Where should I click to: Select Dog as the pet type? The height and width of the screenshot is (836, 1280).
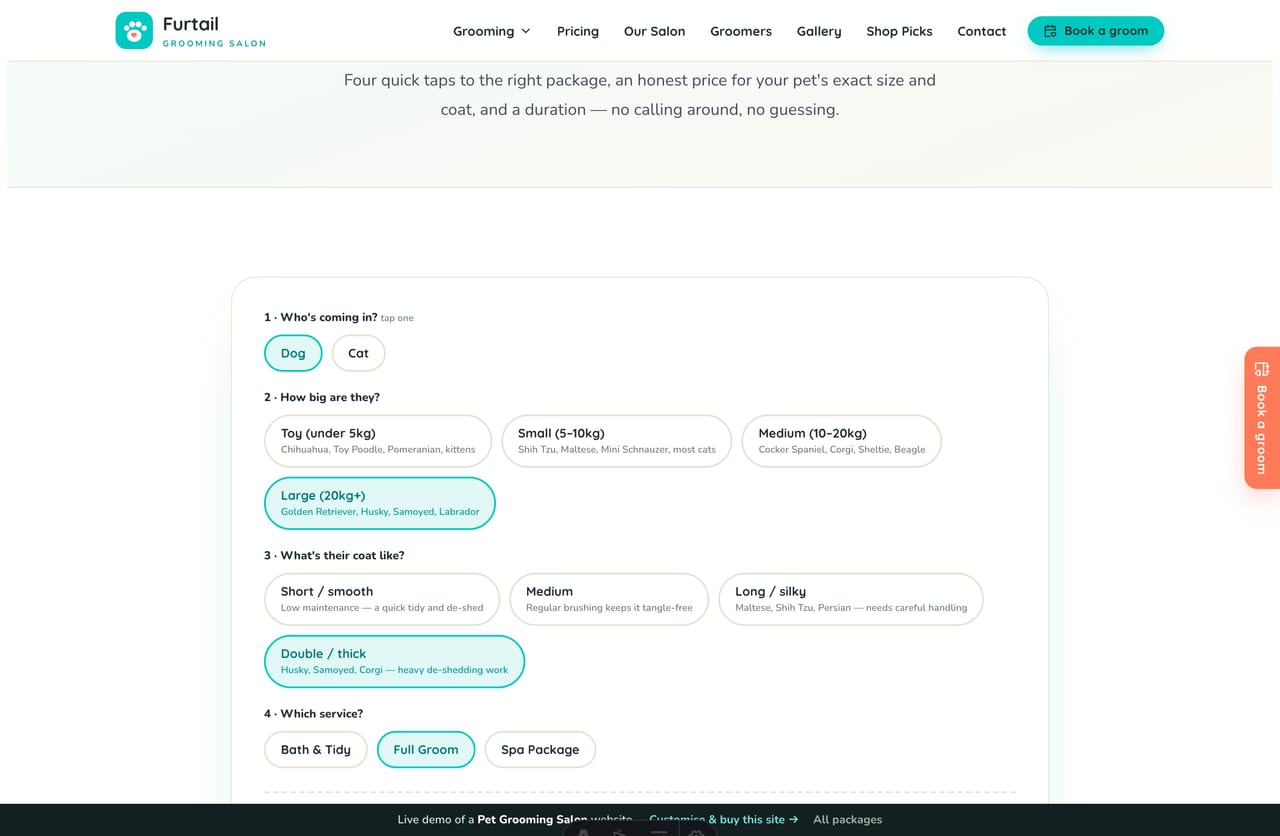tap(293, 353)
